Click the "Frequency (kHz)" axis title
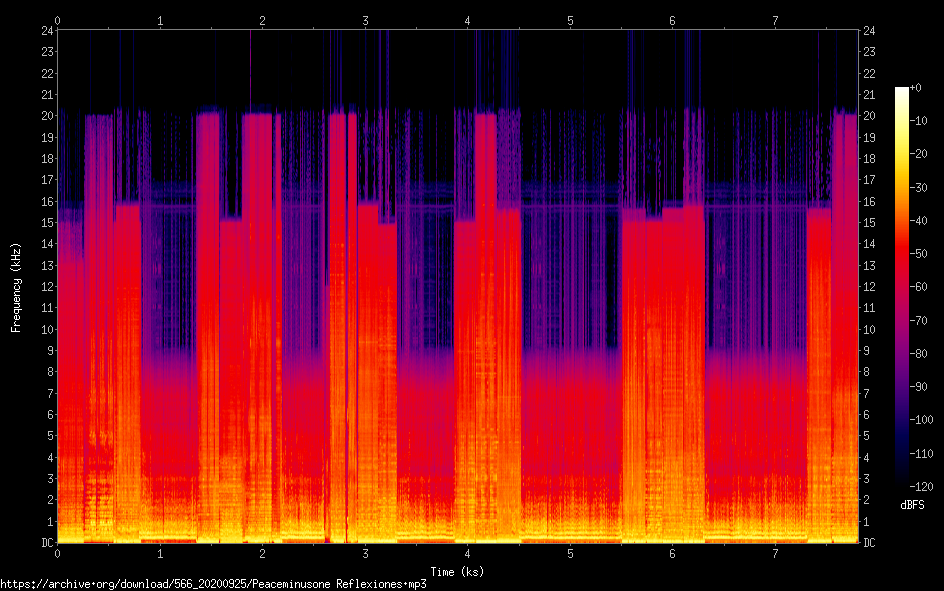 pos(16,288)
